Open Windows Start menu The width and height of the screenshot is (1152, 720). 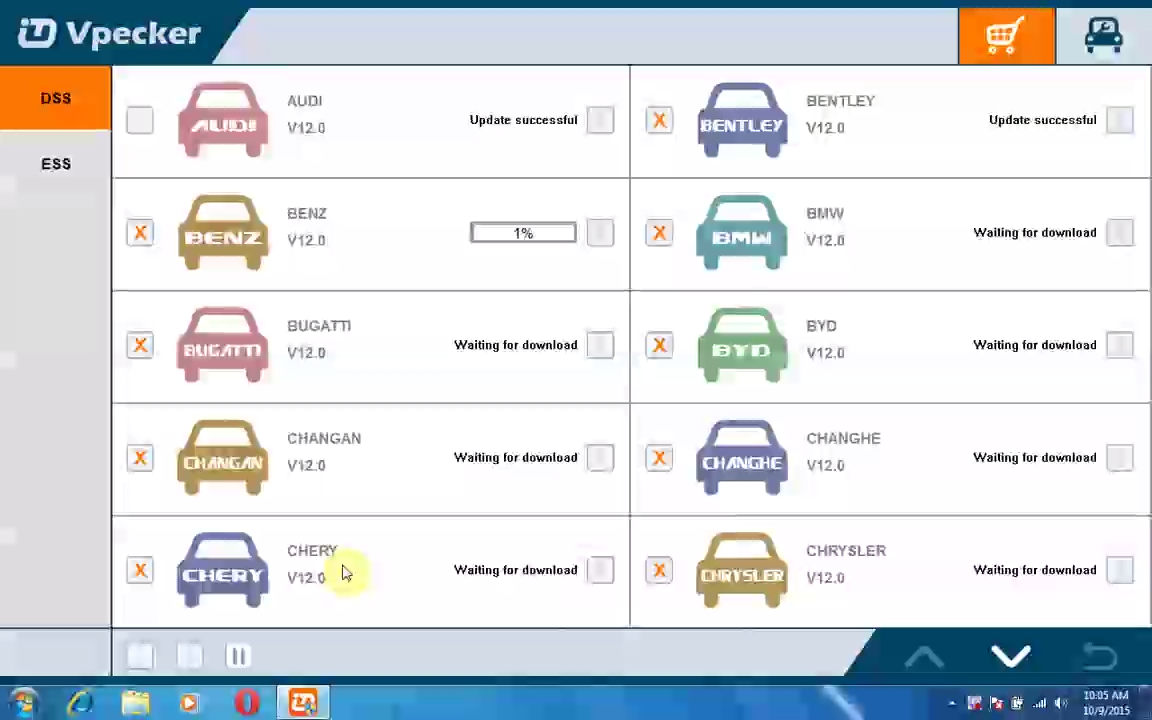click(x=24, y=703)
